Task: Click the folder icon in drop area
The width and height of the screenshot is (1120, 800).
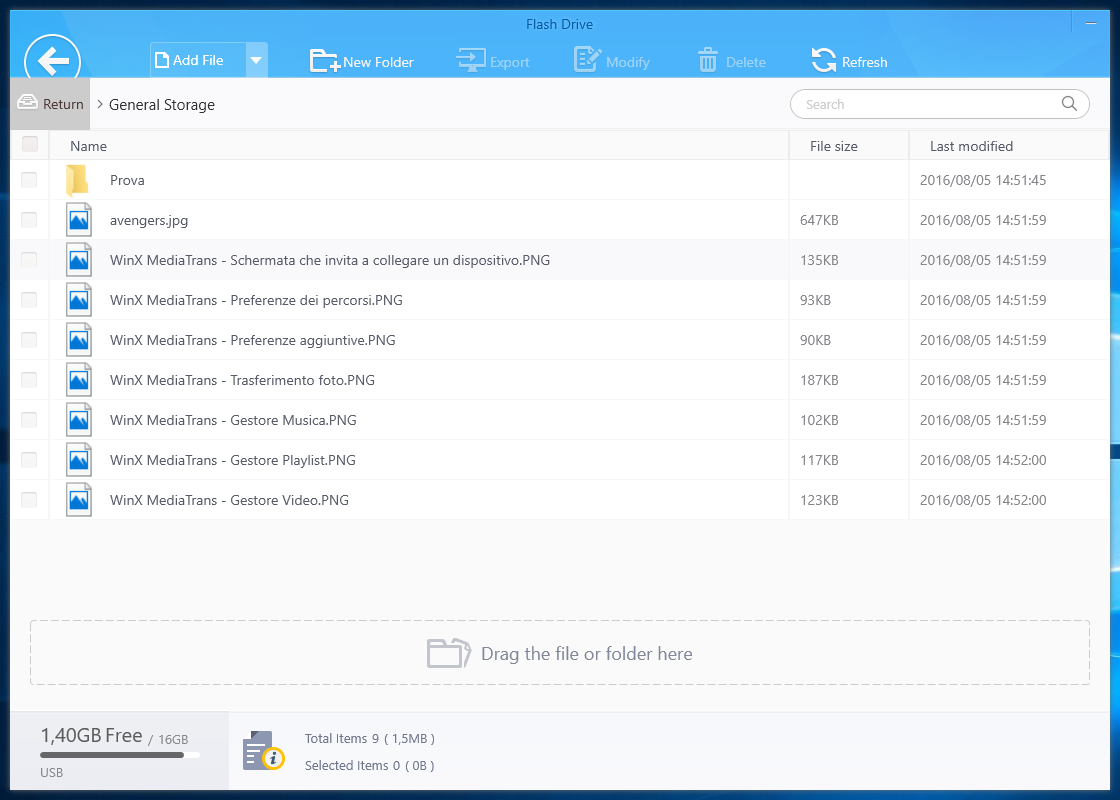Action: point(449,653)
